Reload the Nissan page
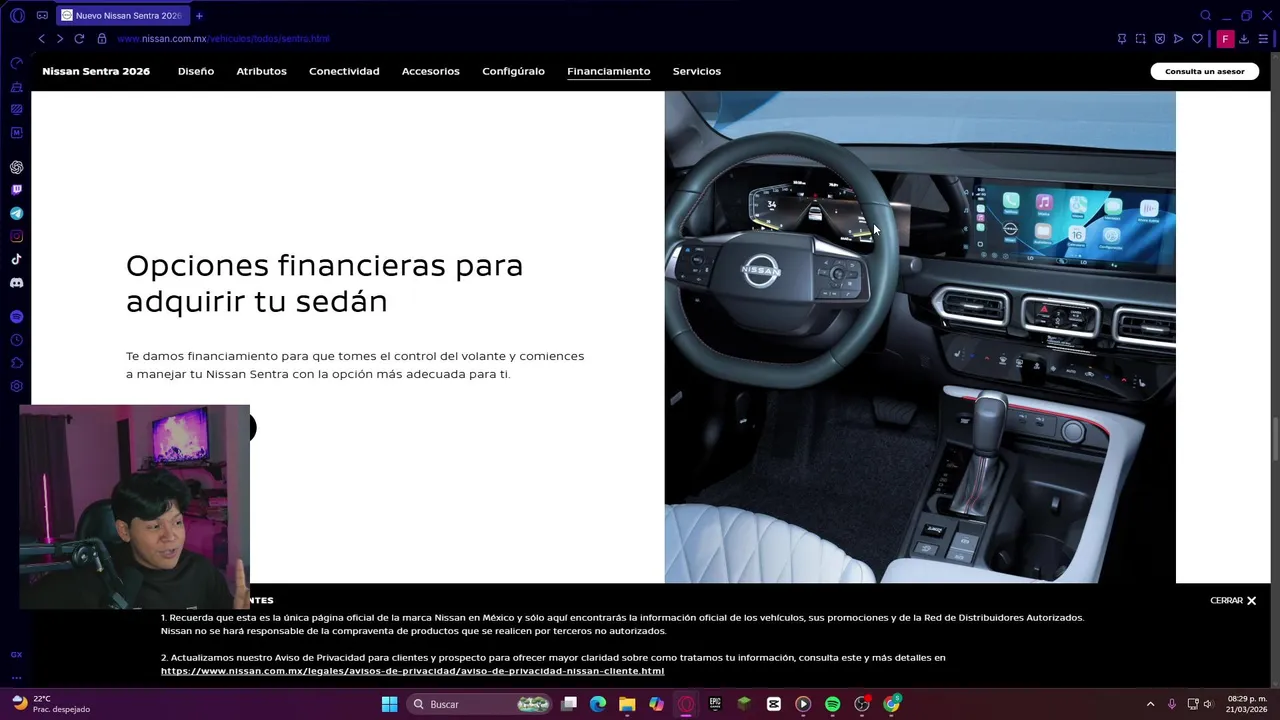The height and width of the screenshot is (720, 1280). pyautogui.click(x=79, y=39)
